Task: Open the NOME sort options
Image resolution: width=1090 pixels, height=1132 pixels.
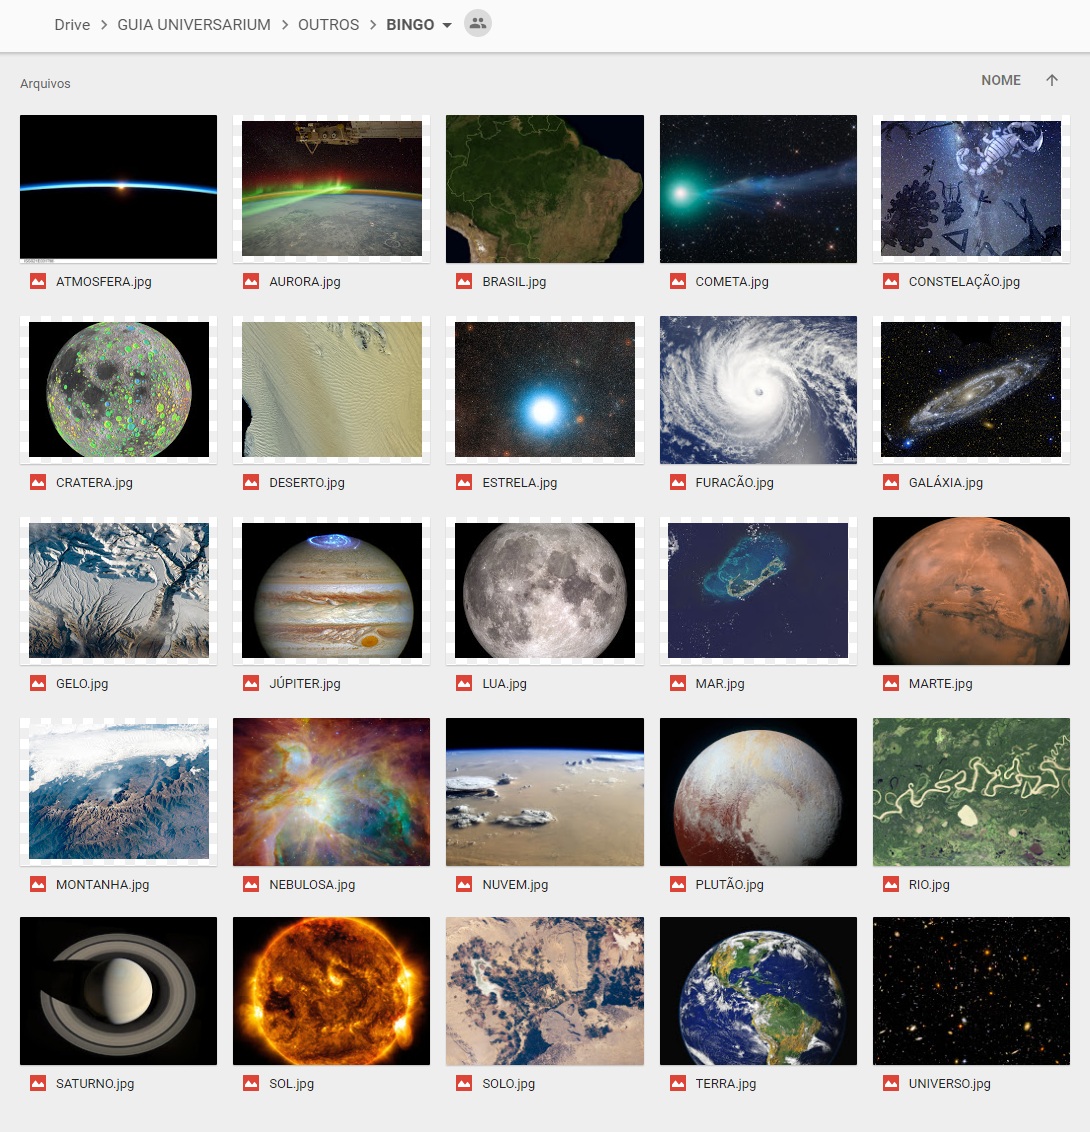Action: point(1000,80)
